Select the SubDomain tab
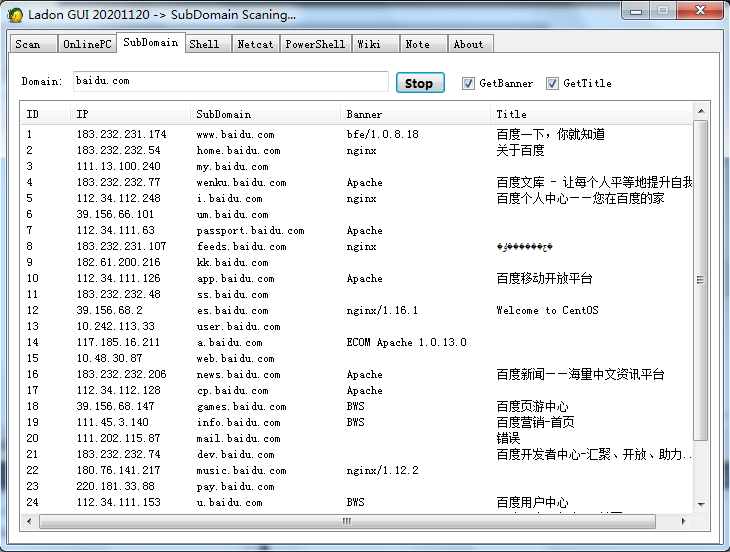This screenshot has height=552, width=730. click(x=151, y=43)
